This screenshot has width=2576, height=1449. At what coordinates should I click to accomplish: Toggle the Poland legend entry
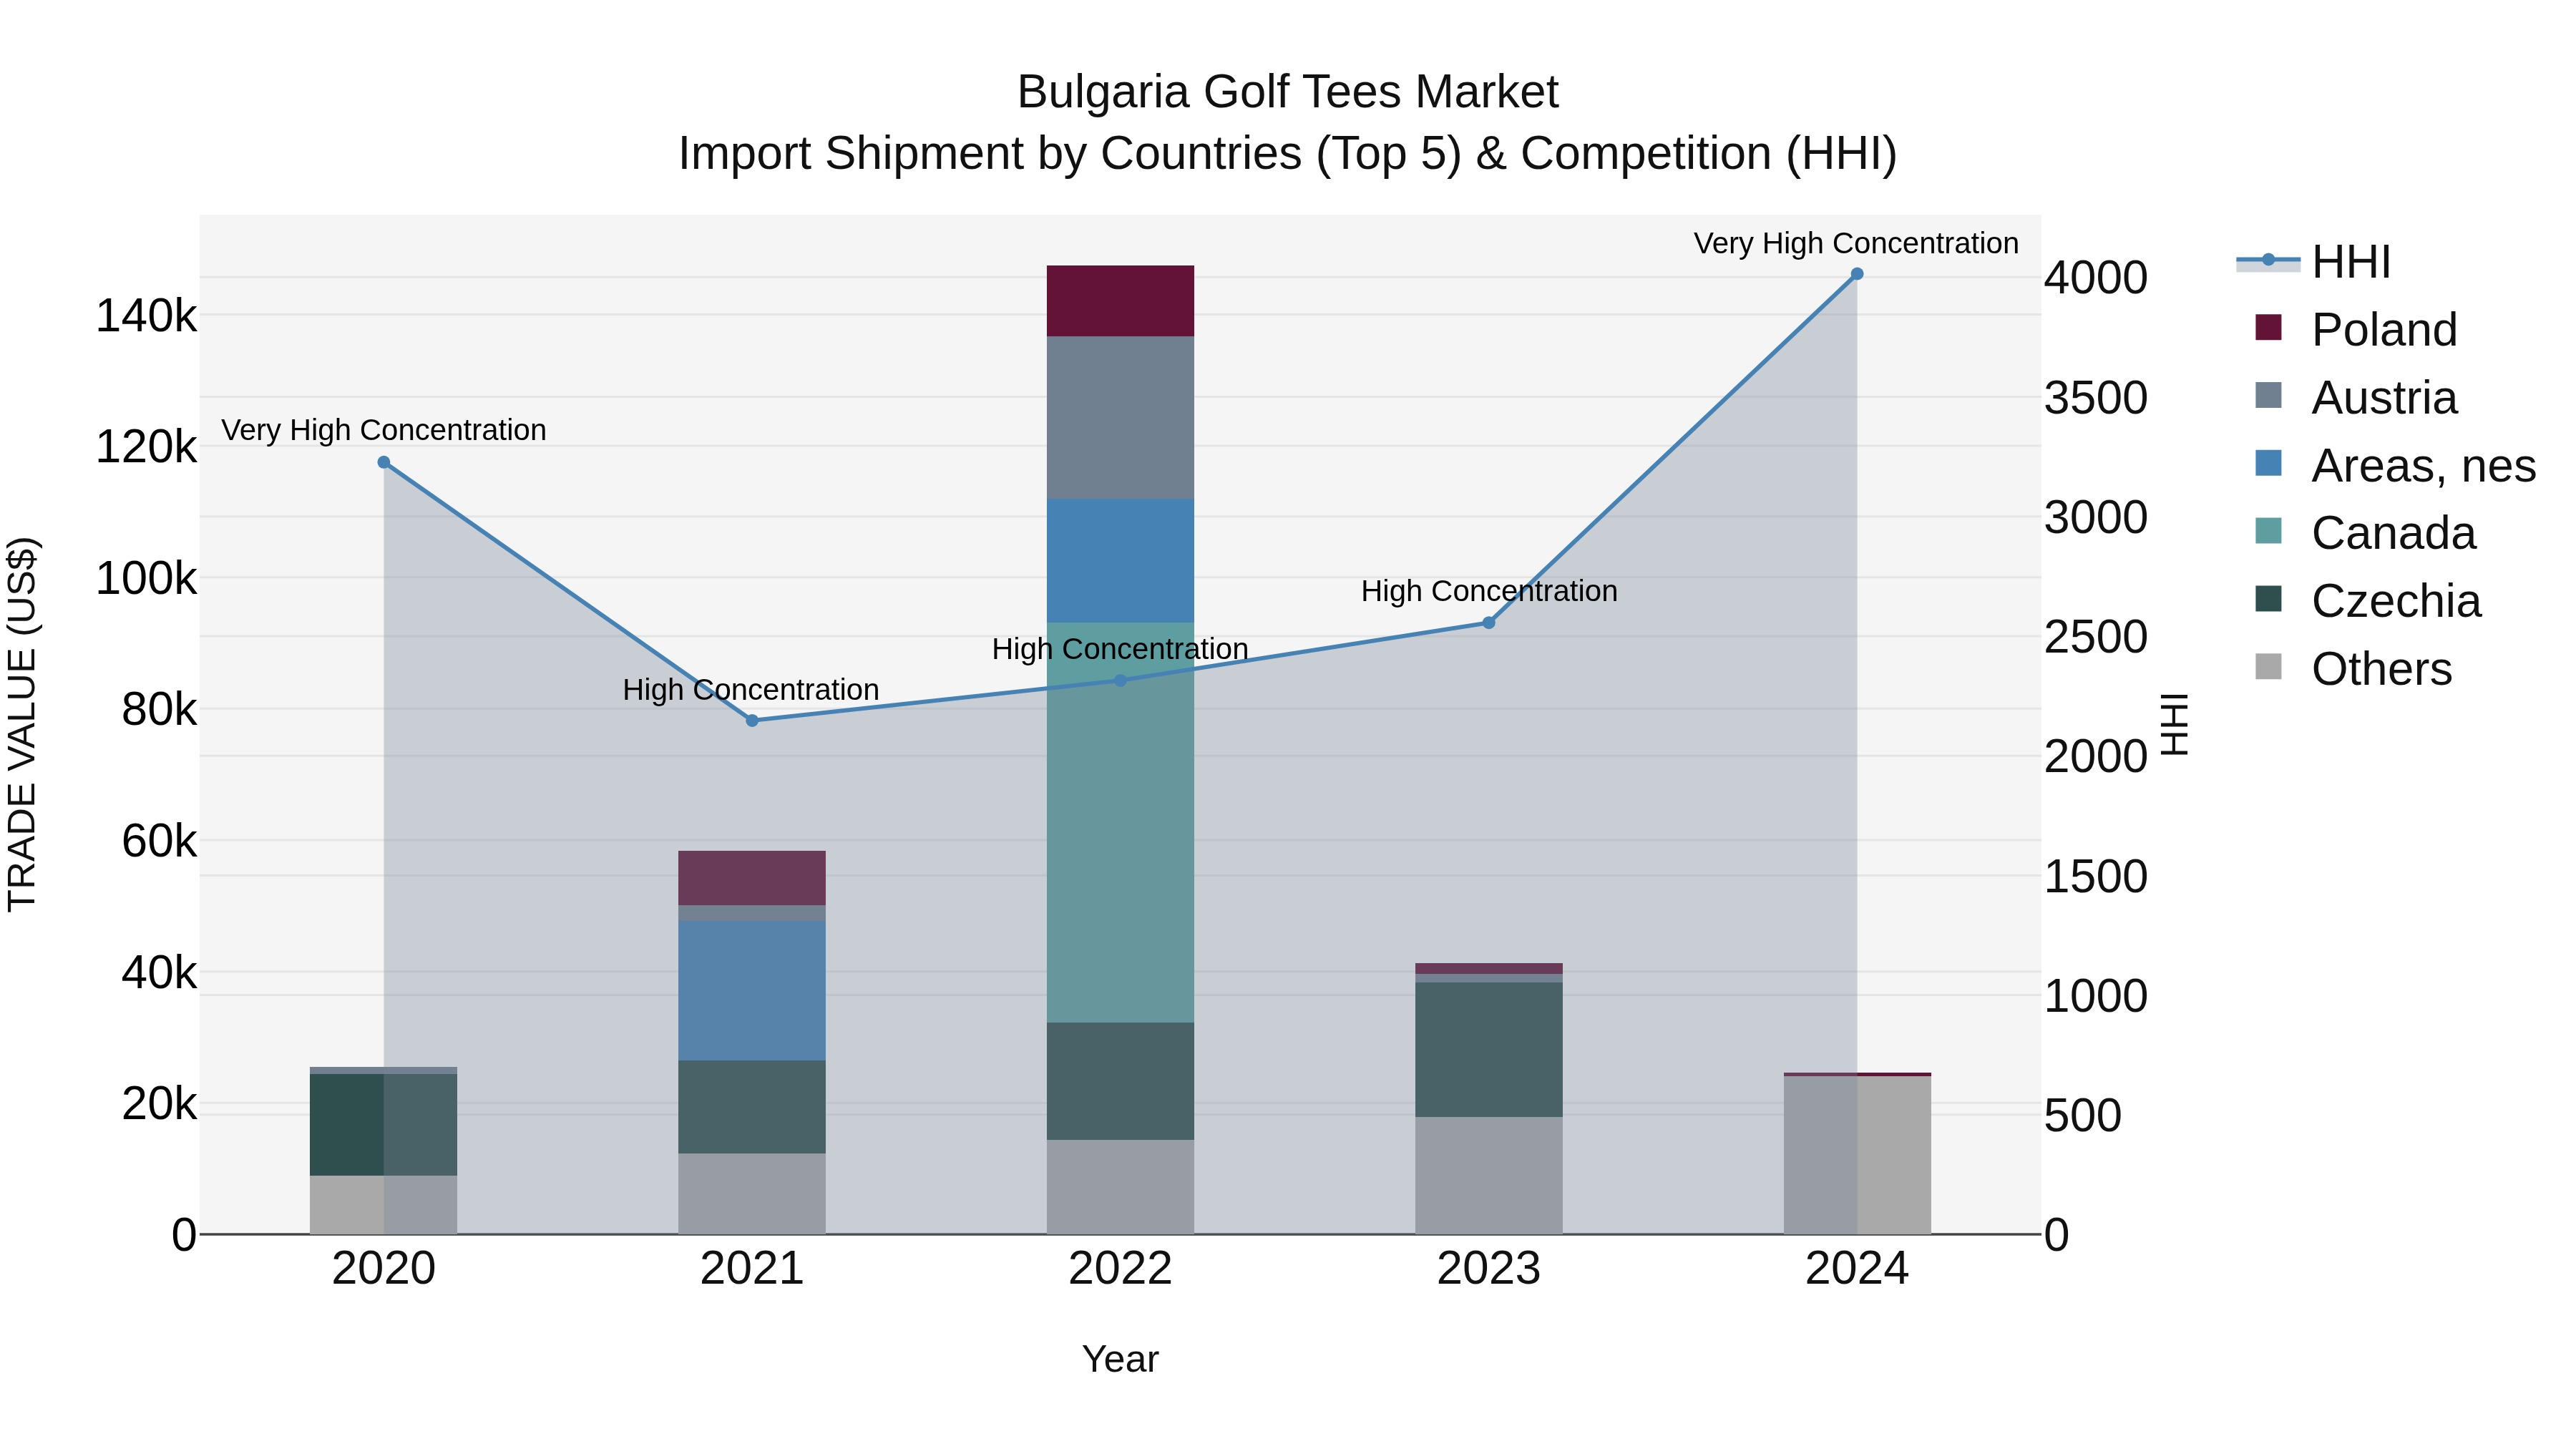[x=2356, y=329]
